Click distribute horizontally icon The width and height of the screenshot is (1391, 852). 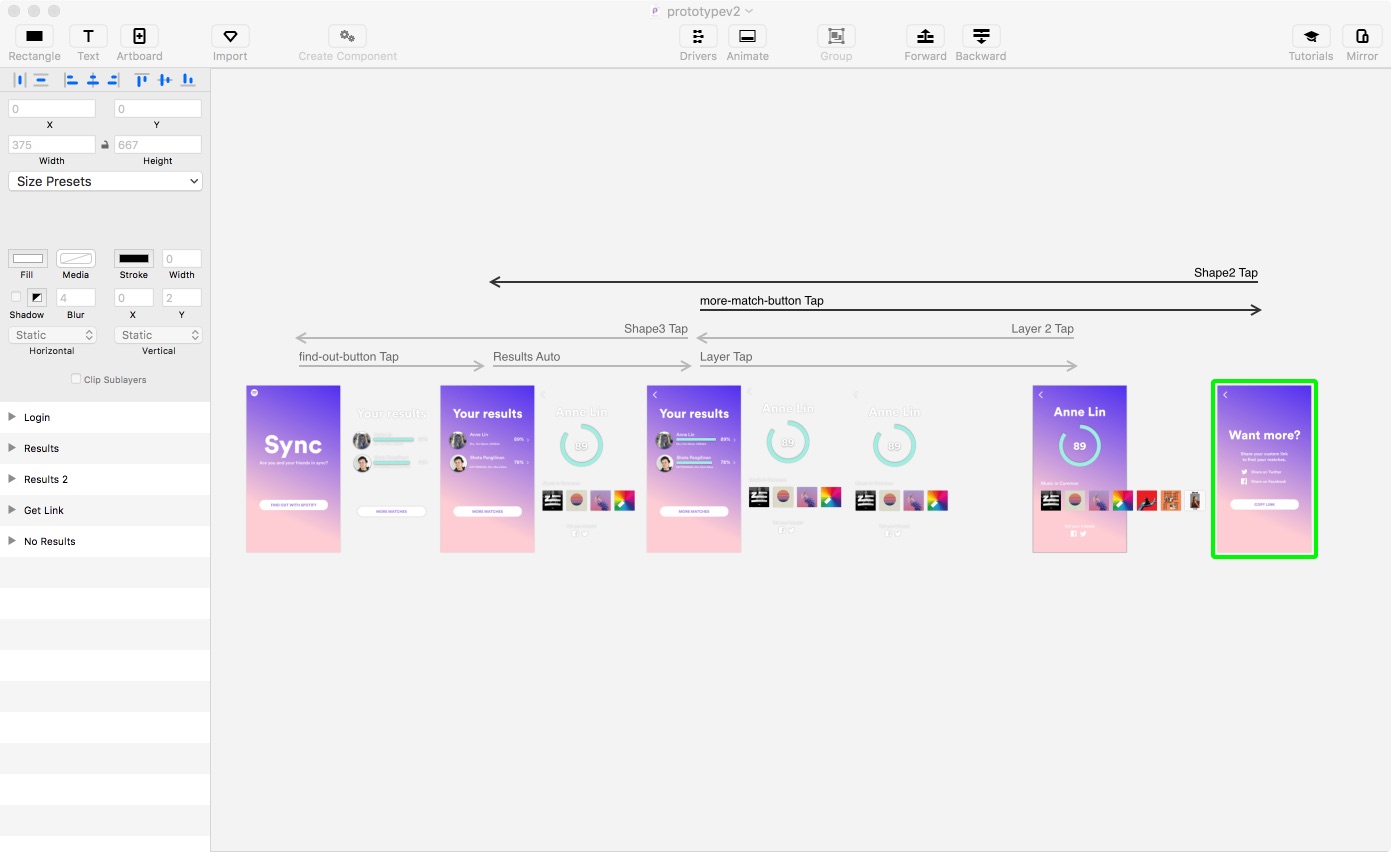tap(19, 80)
